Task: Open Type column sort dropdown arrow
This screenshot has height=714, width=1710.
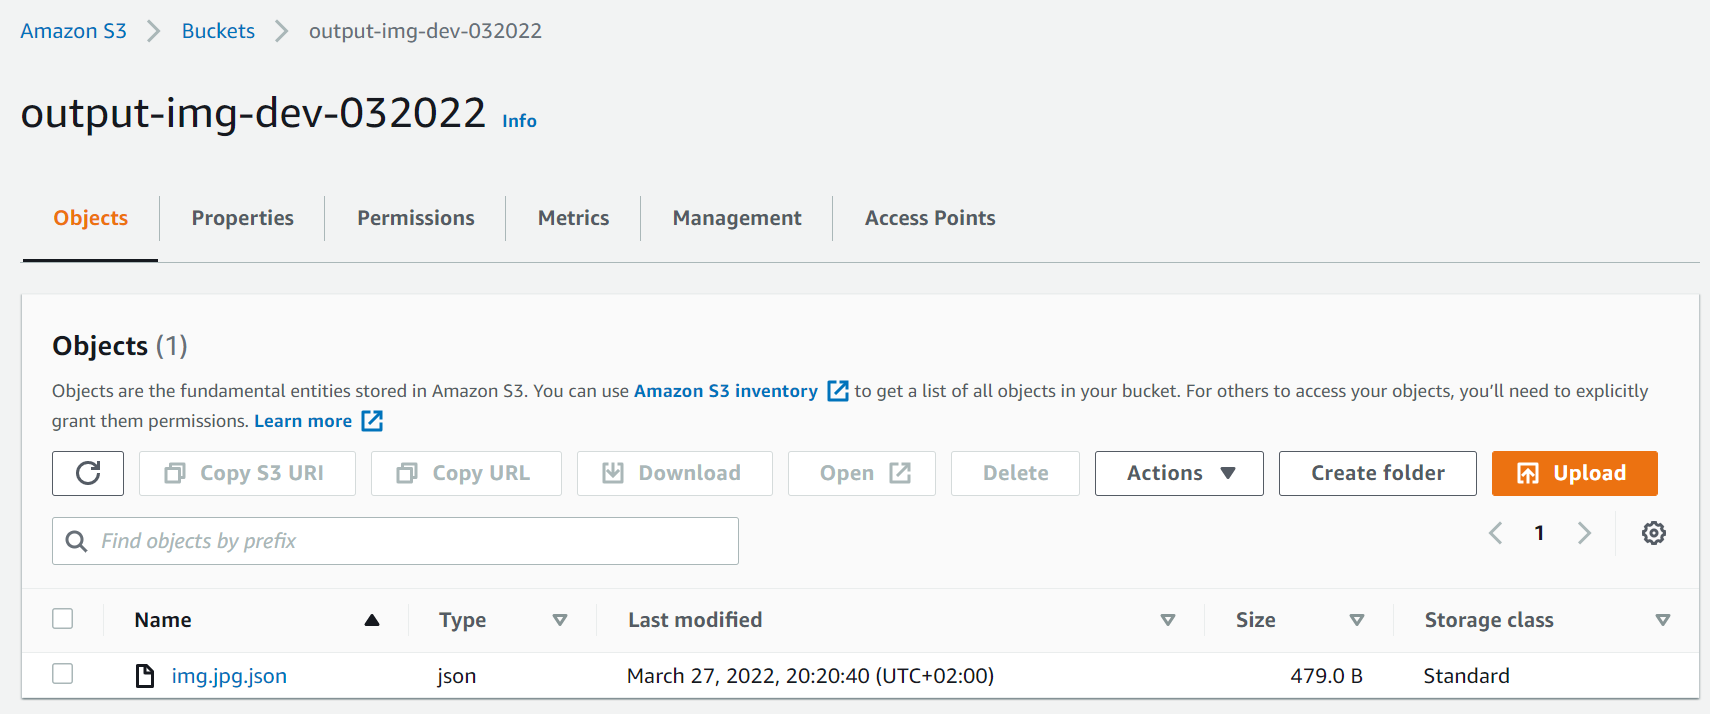Action: click(560, 620)
